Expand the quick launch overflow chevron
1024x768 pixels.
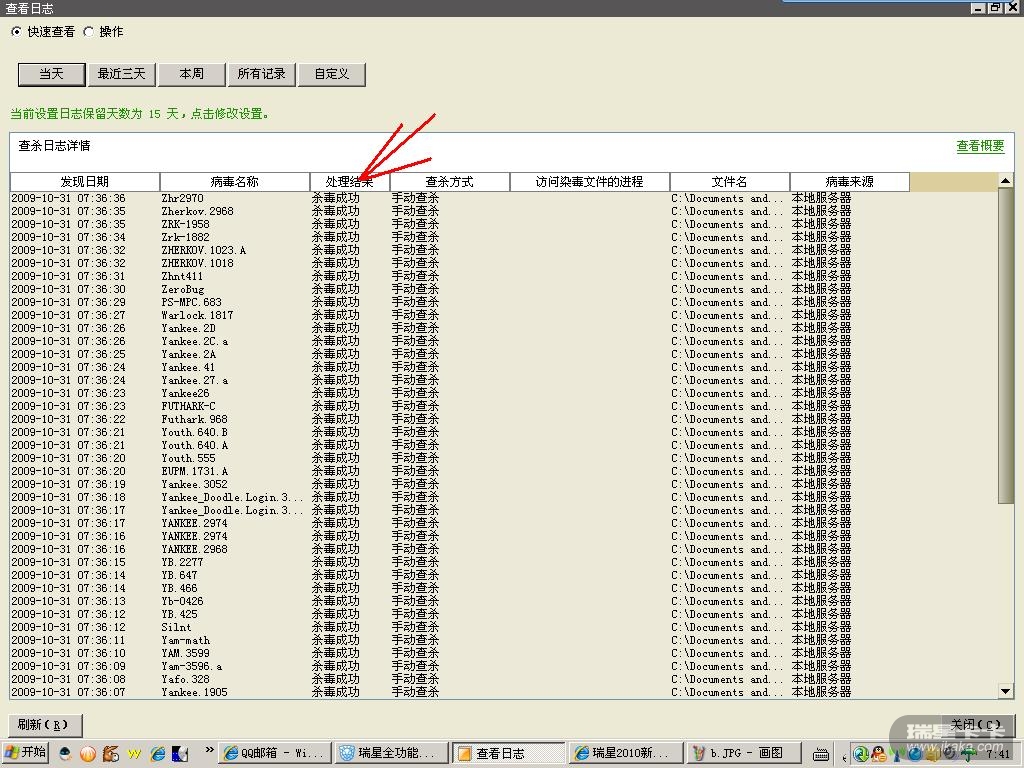pos(209,750)
